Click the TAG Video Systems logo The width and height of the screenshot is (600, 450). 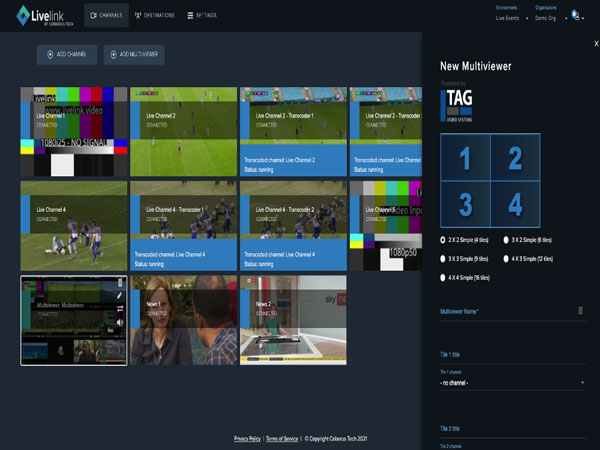point(457,106)
